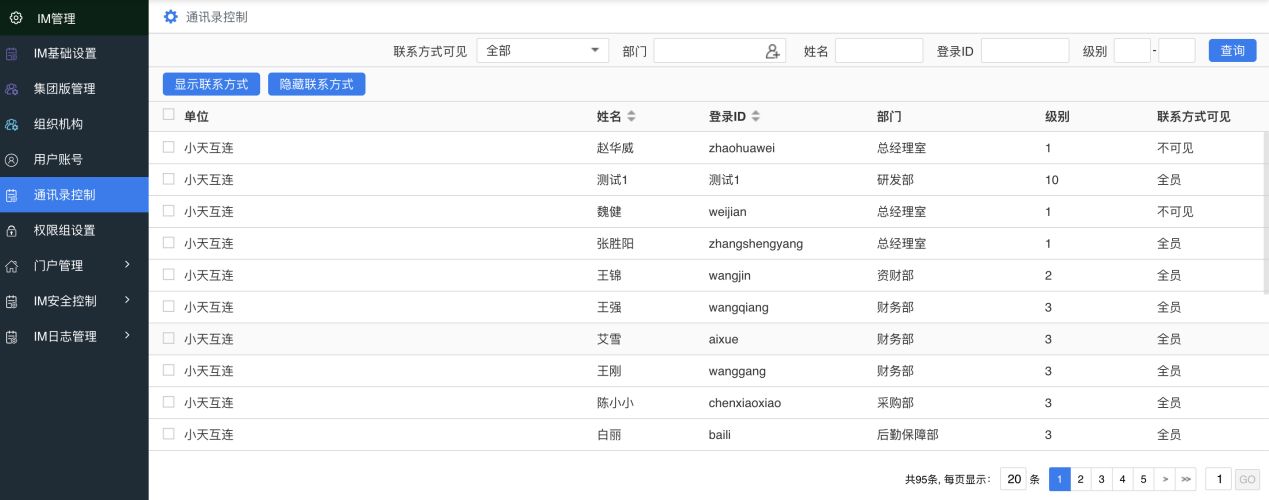The image size is (1269, 500).
Task: Click the 集团版管理 sidebar icon
Action: (x=12, y=89)
